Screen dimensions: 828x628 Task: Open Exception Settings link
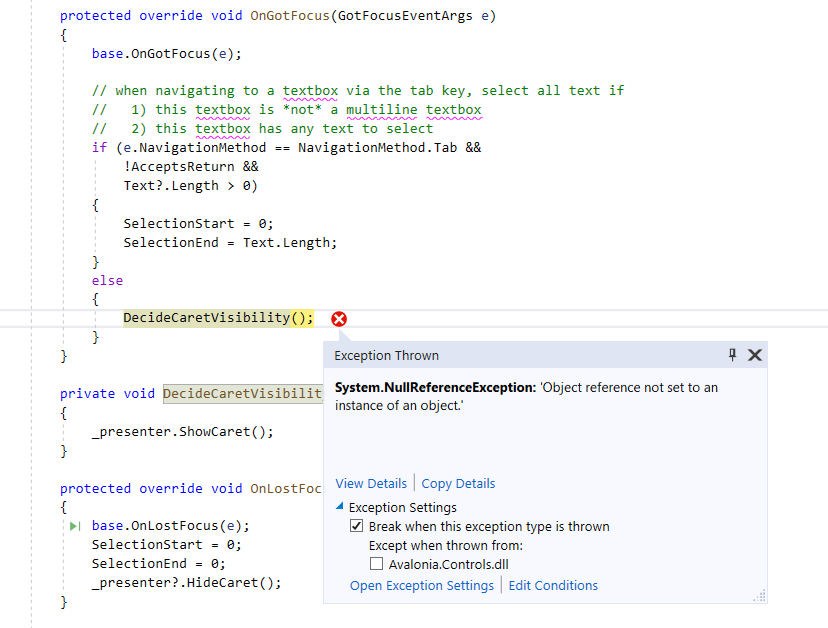pyautogui.click(x=422, y=585)
